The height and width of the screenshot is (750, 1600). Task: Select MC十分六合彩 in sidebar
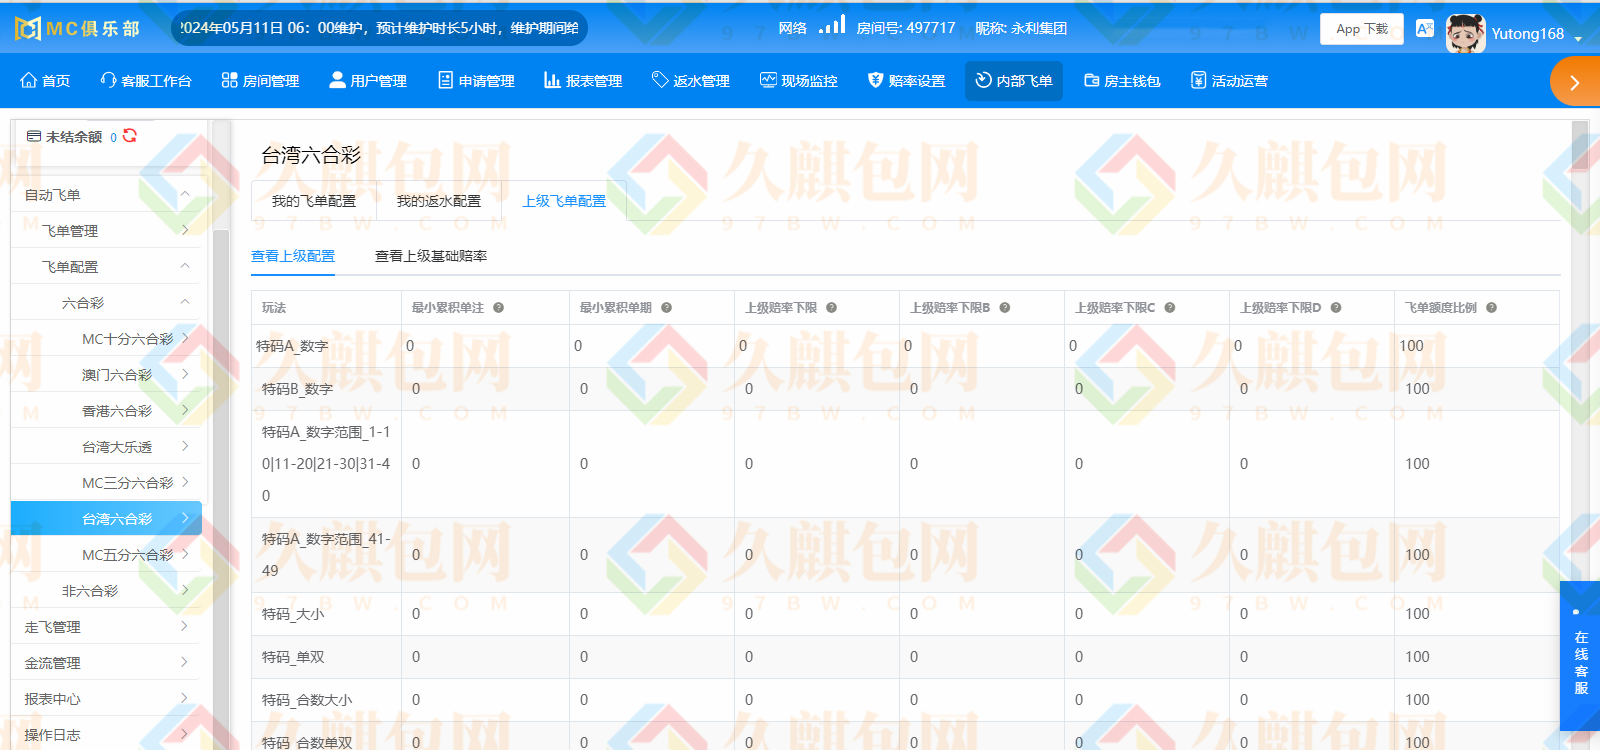[106, 339]
